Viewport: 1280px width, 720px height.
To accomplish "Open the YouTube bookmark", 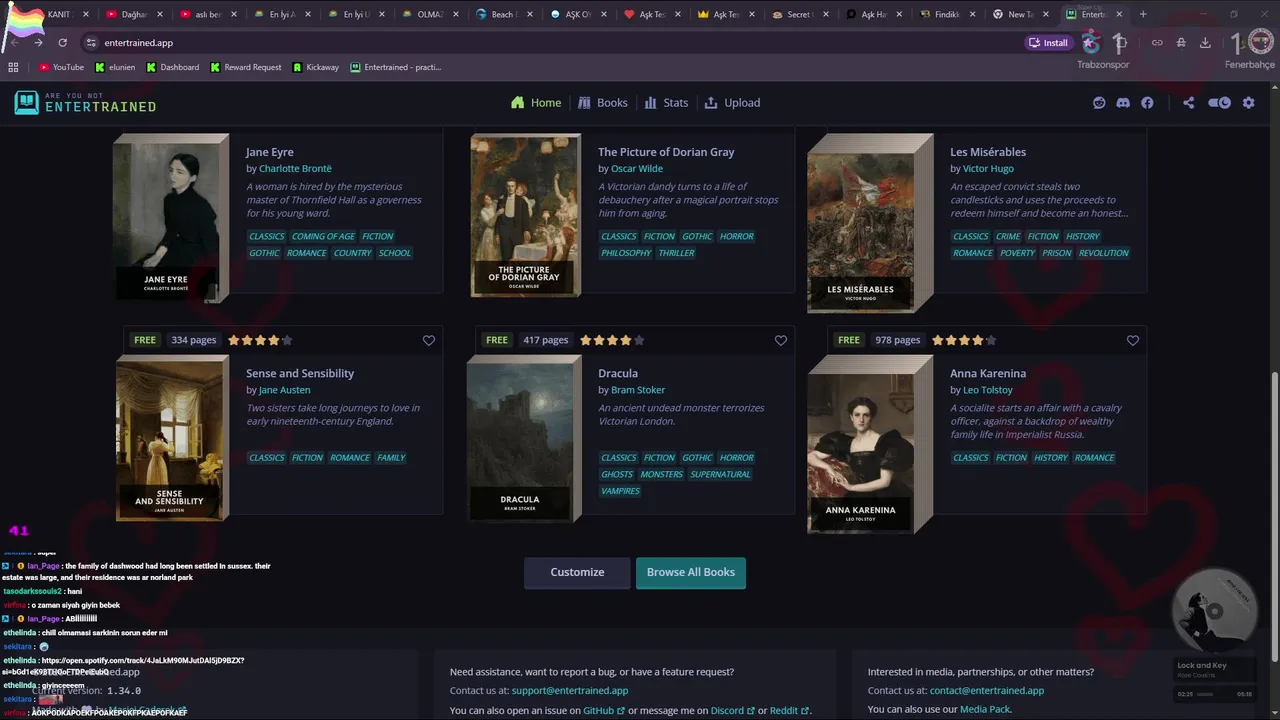I will tap(61, 67).
